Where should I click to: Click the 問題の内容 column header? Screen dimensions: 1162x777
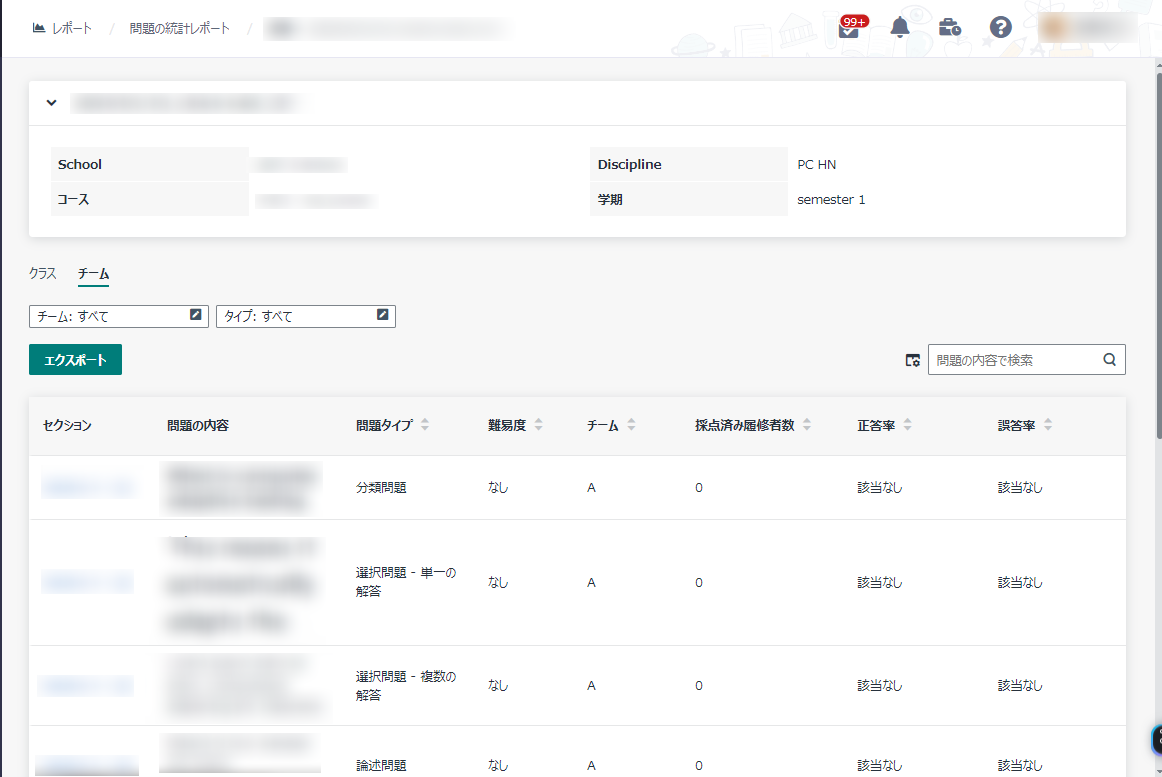(x=198, y=426)
